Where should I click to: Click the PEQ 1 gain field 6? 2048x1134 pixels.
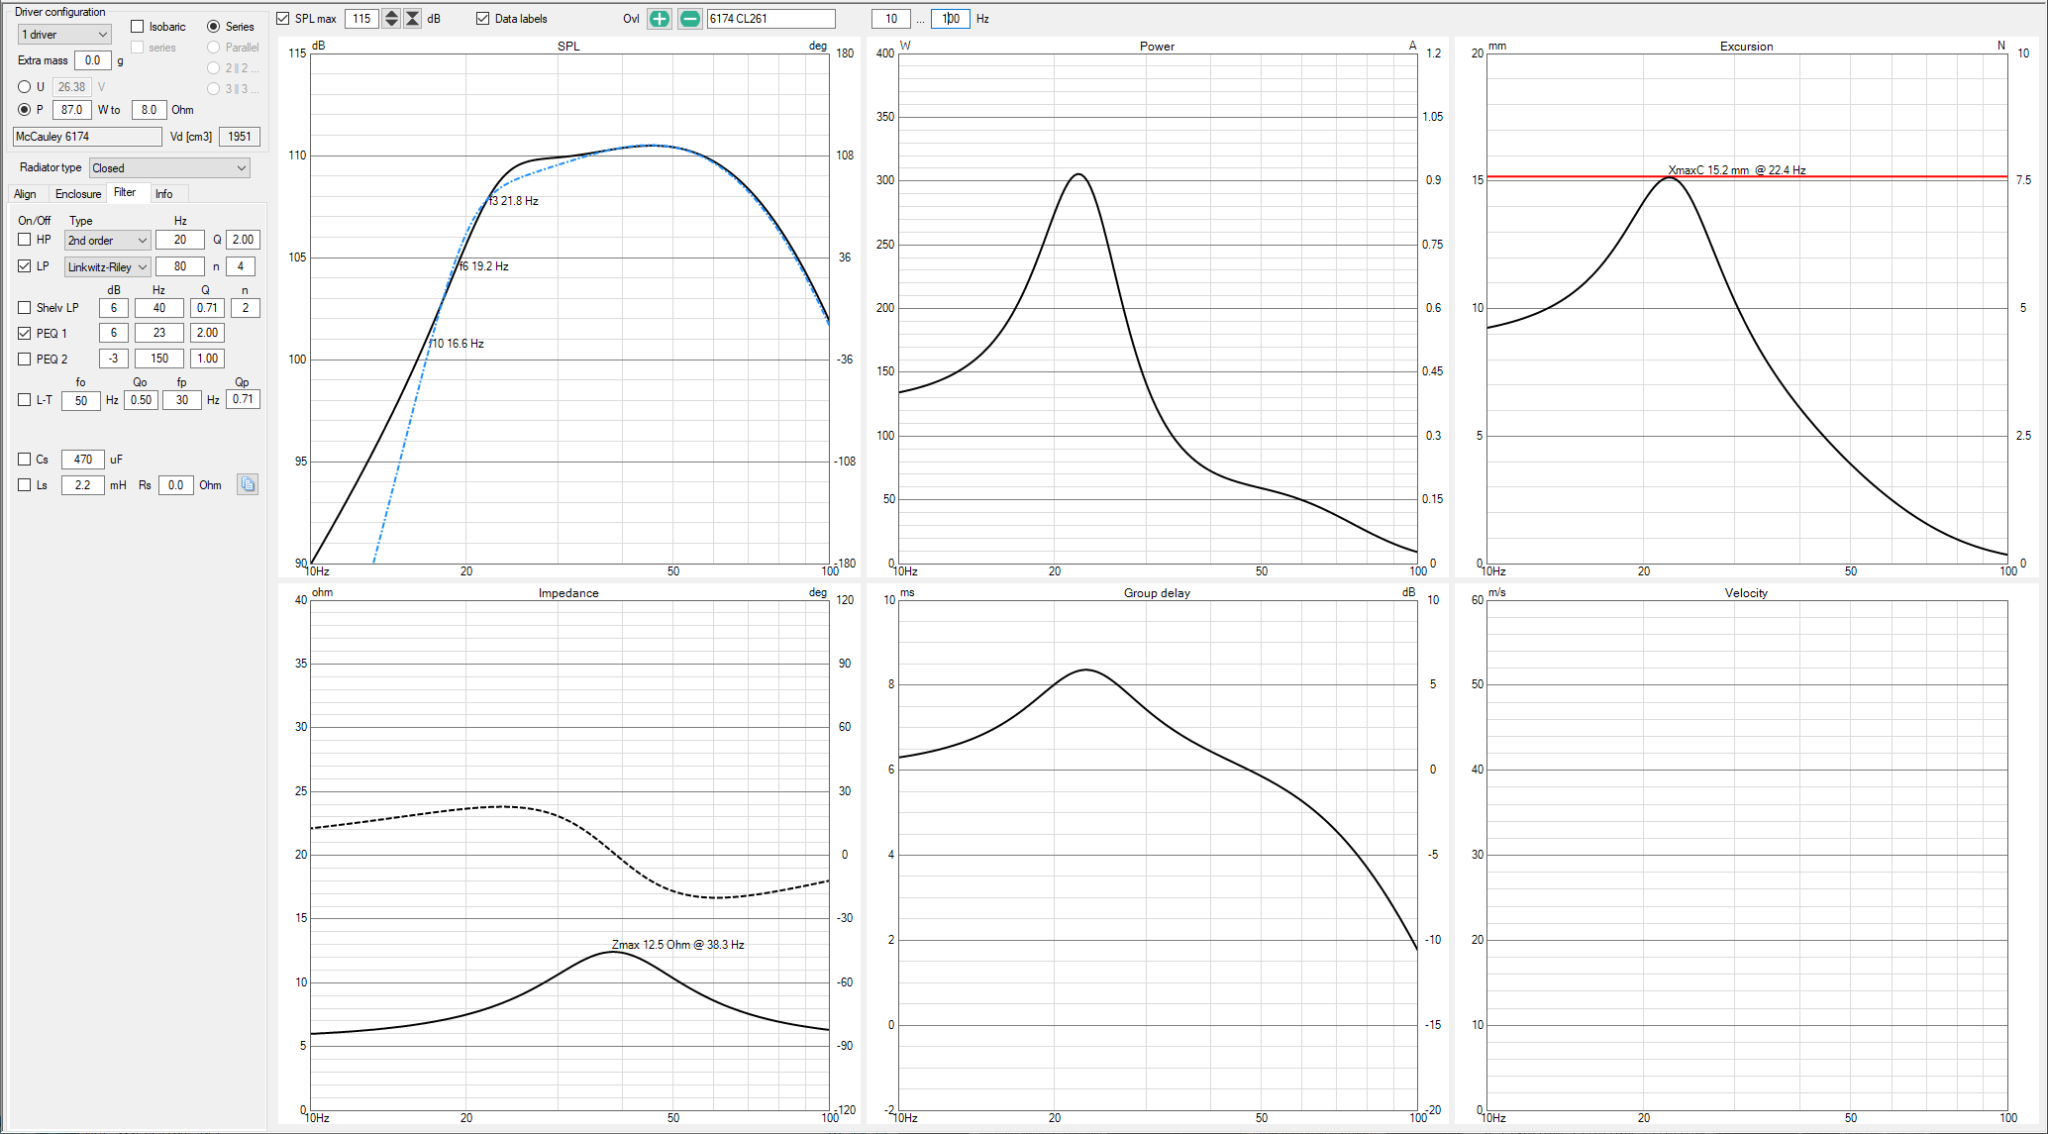point(113,333)
